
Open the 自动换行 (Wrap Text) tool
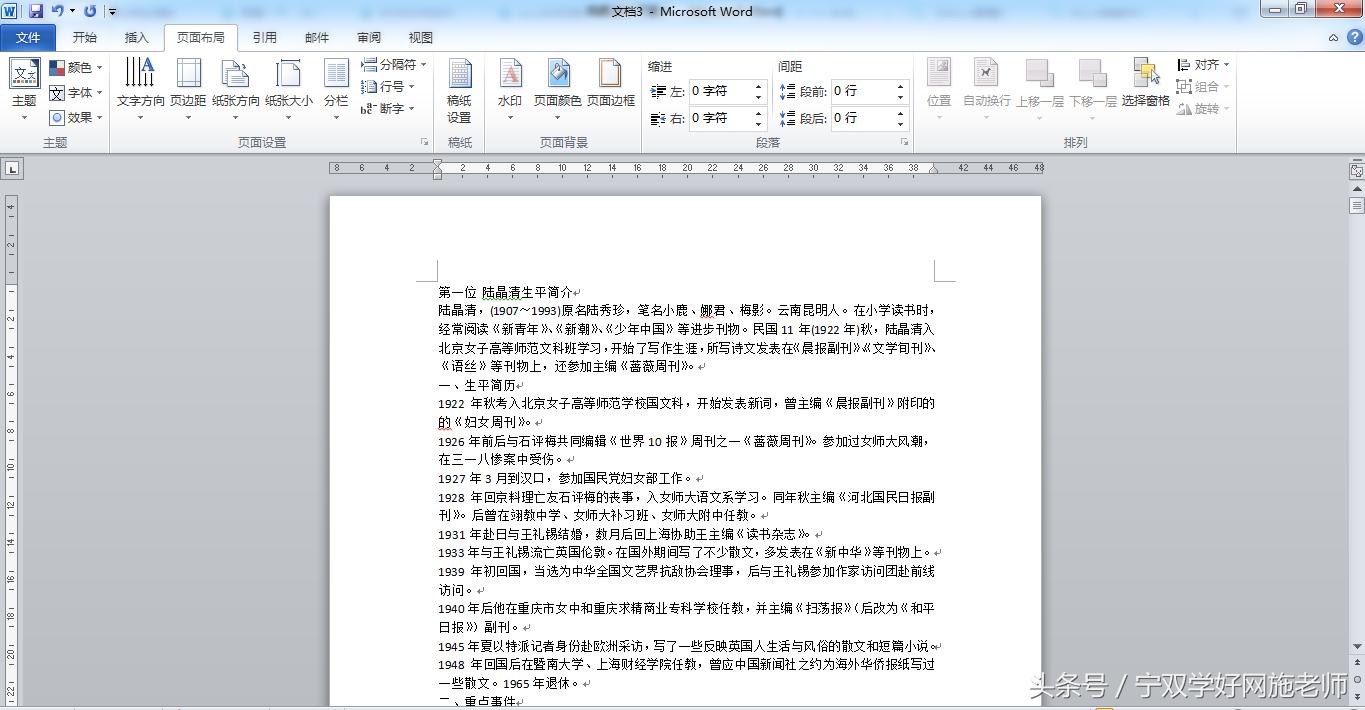pyautogui.click(x=986, y=88)
